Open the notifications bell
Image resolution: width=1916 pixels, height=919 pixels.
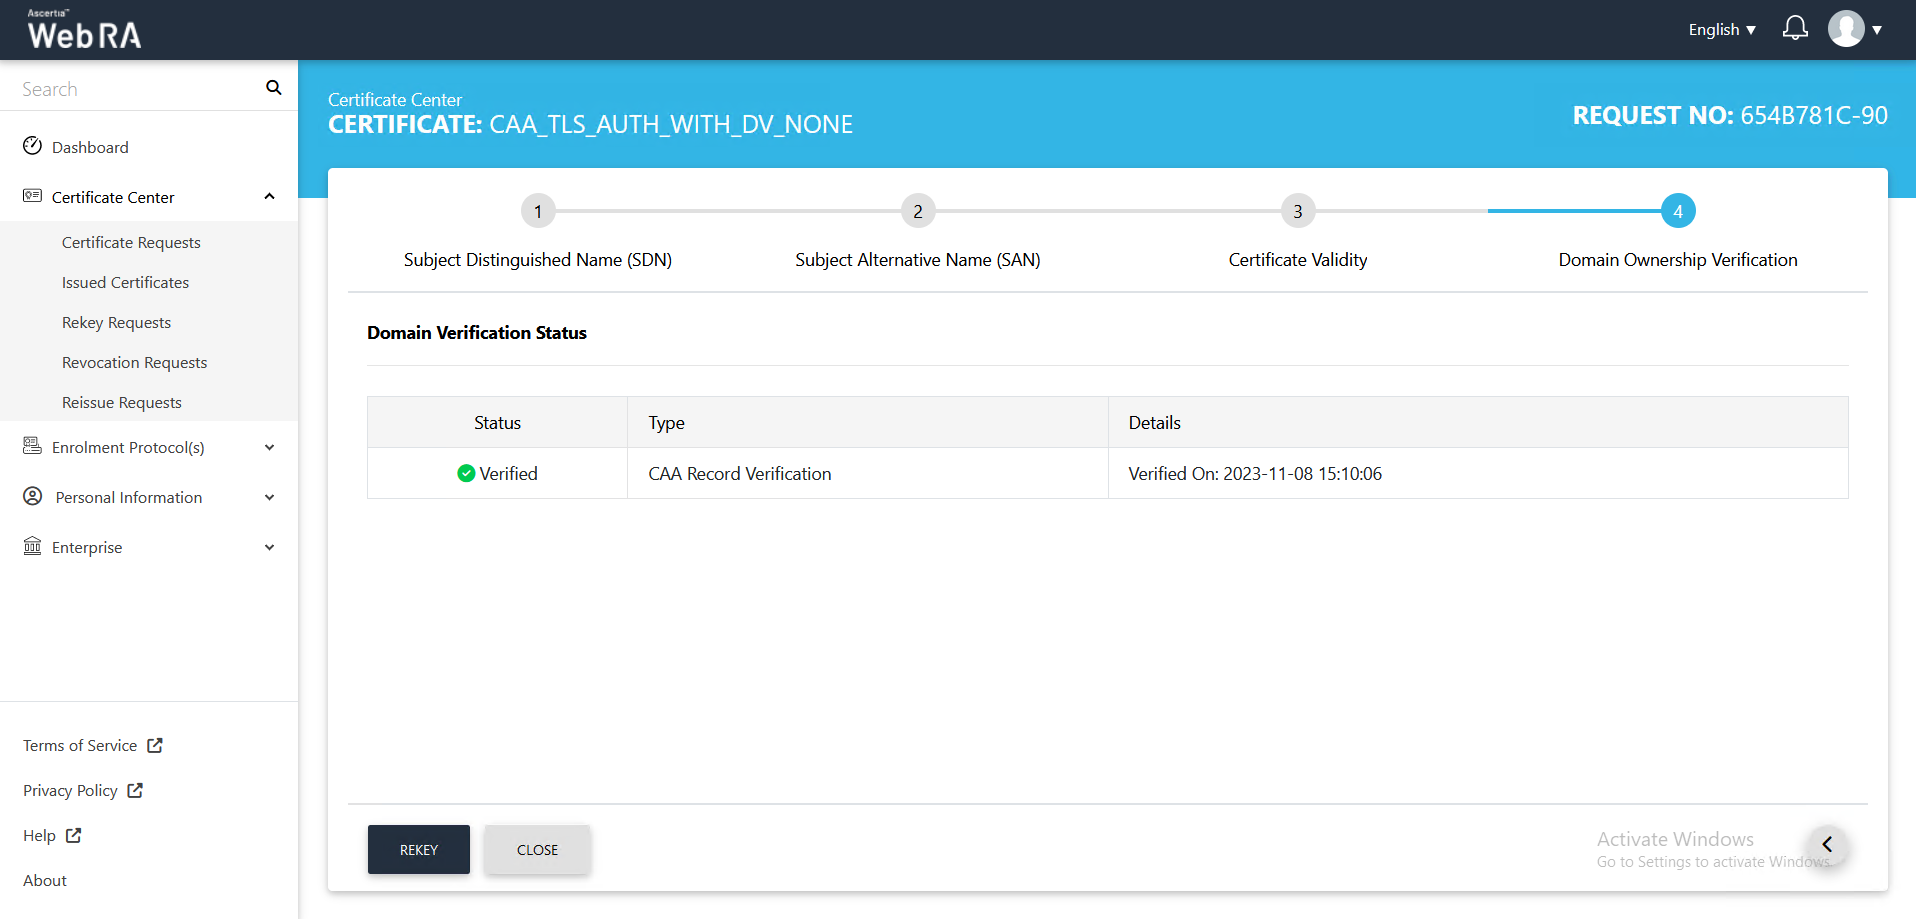tap(1795, 29)
